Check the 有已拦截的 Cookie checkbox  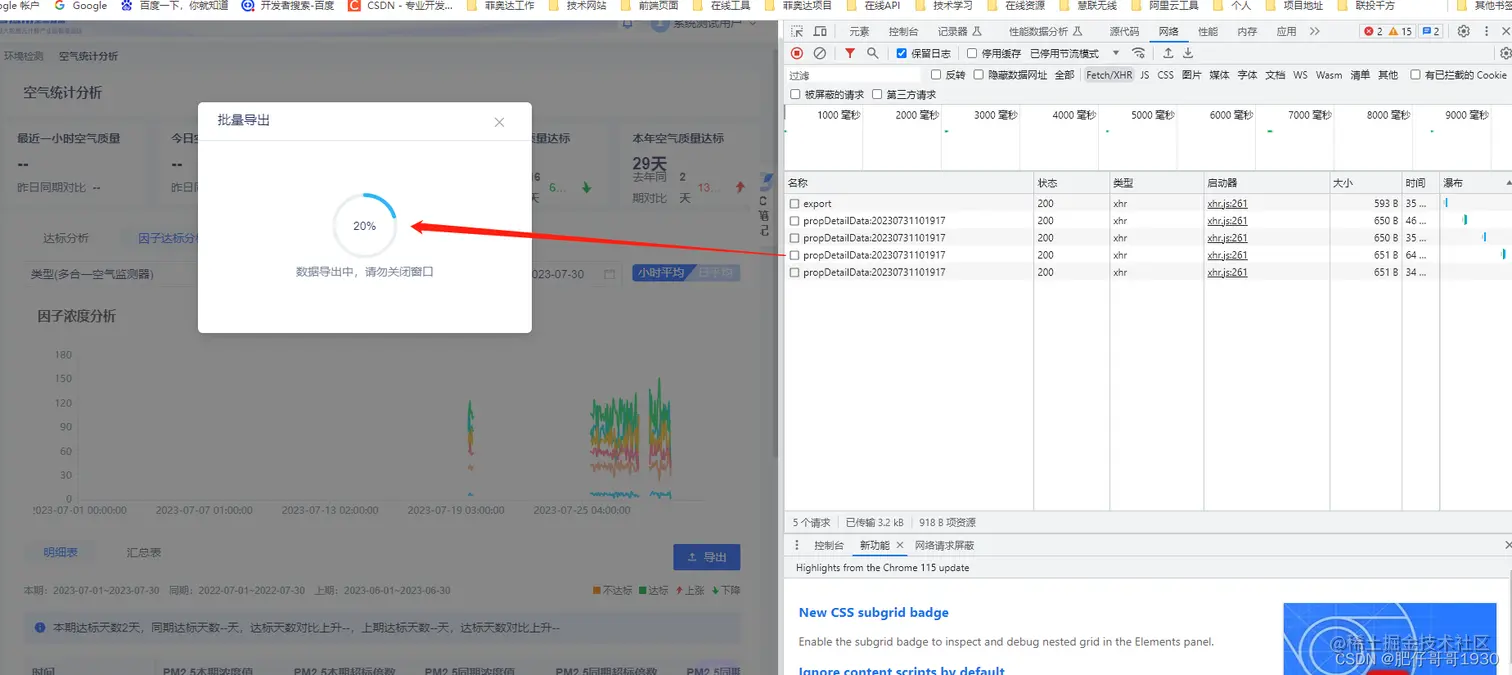tap(1415, 75)
